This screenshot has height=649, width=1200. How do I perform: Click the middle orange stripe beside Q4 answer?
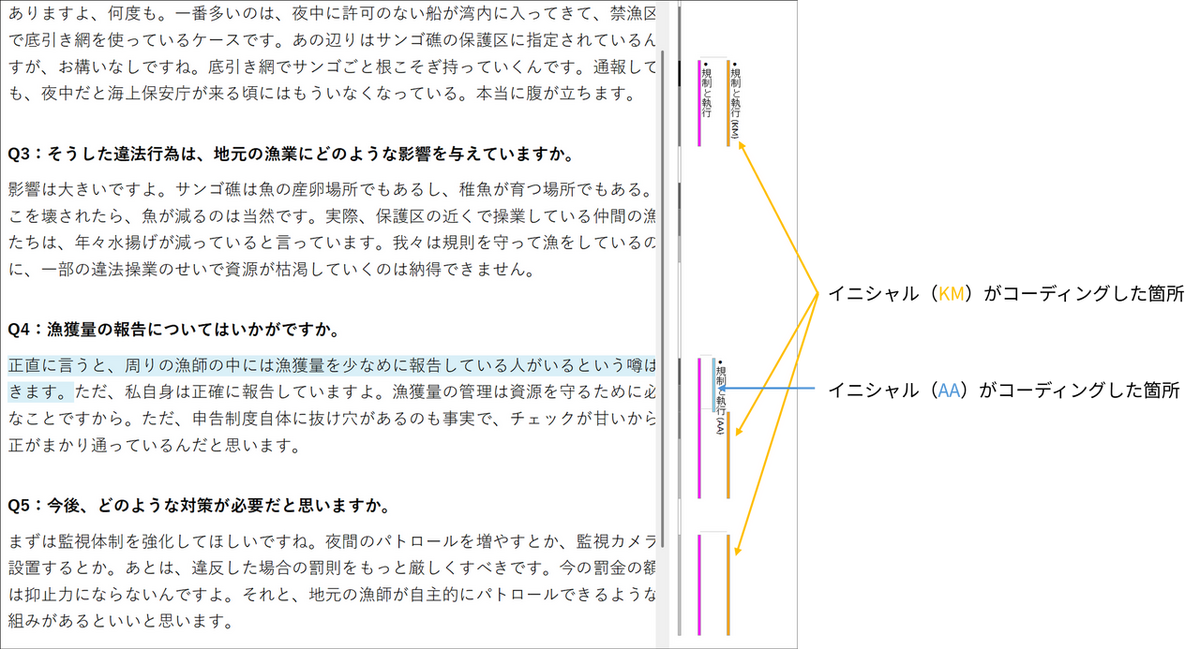pos(728,454)
